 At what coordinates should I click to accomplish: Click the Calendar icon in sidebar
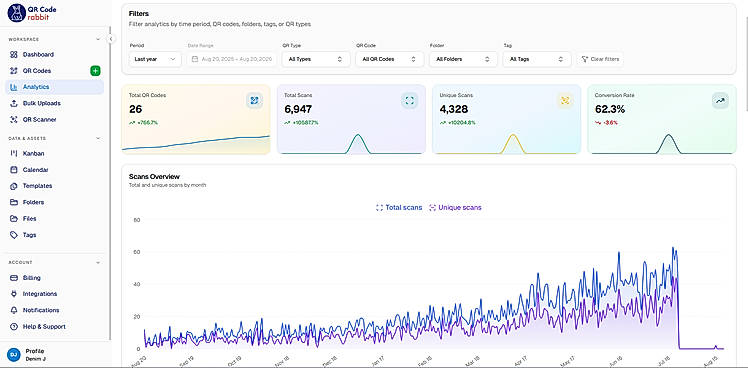13,169
